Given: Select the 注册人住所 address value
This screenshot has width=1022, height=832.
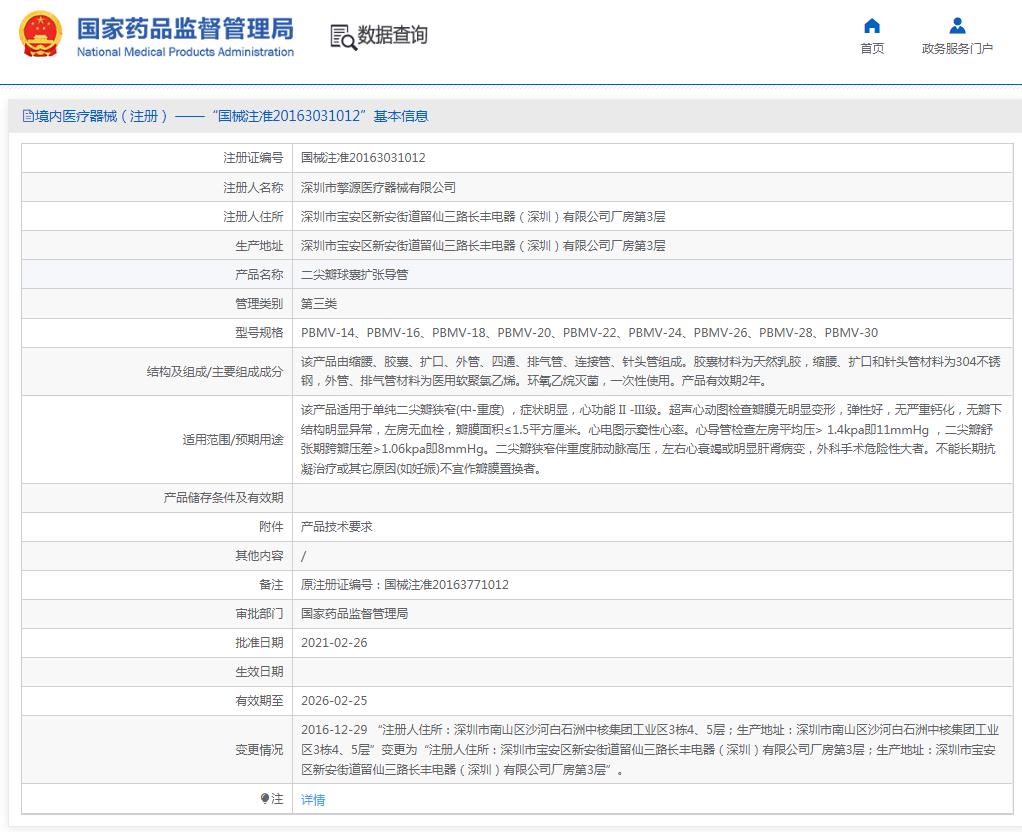Looking at the screenshot, I should point(483,216).
